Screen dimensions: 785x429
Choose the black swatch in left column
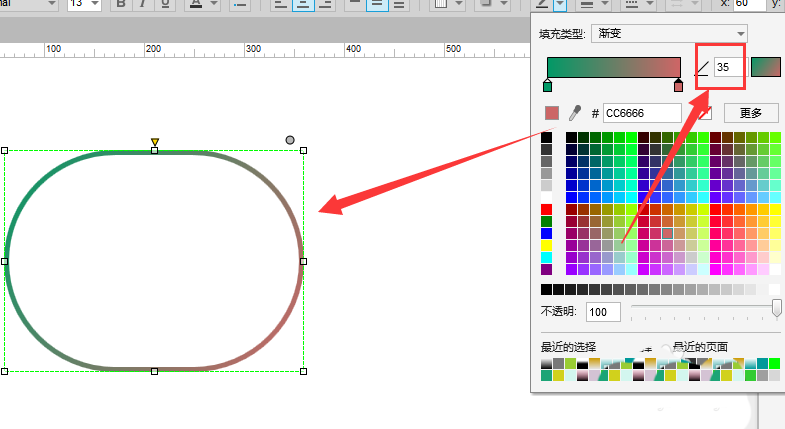pyautogui.click(x=547, y=137)
